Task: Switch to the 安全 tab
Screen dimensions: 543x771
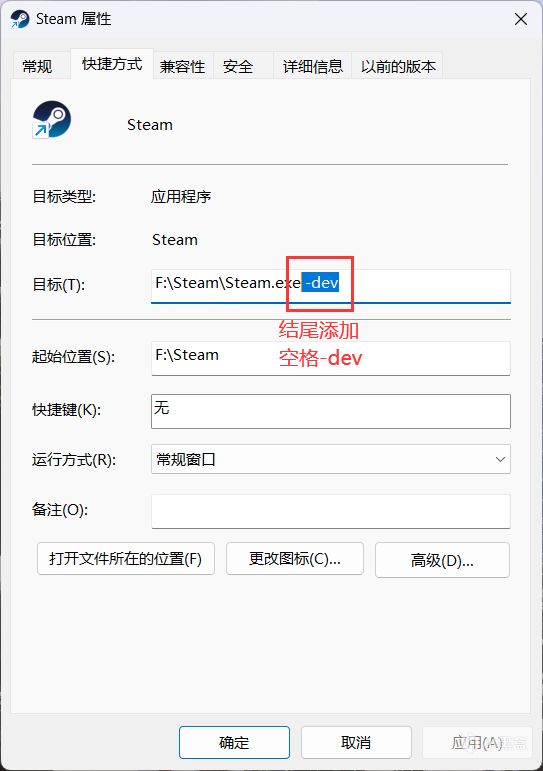Action: [238, 66]
